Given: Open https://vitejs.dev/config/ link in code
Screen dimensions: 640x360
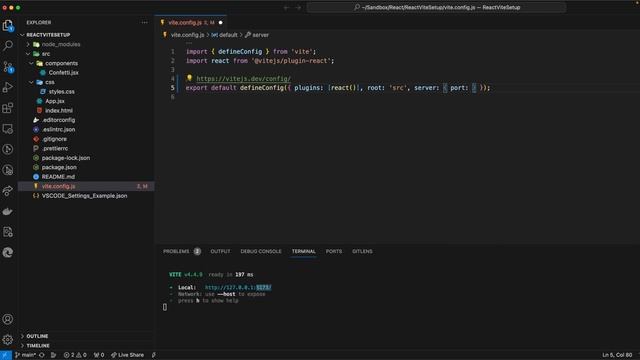Looking at the screenshot, I should point(244,79).
